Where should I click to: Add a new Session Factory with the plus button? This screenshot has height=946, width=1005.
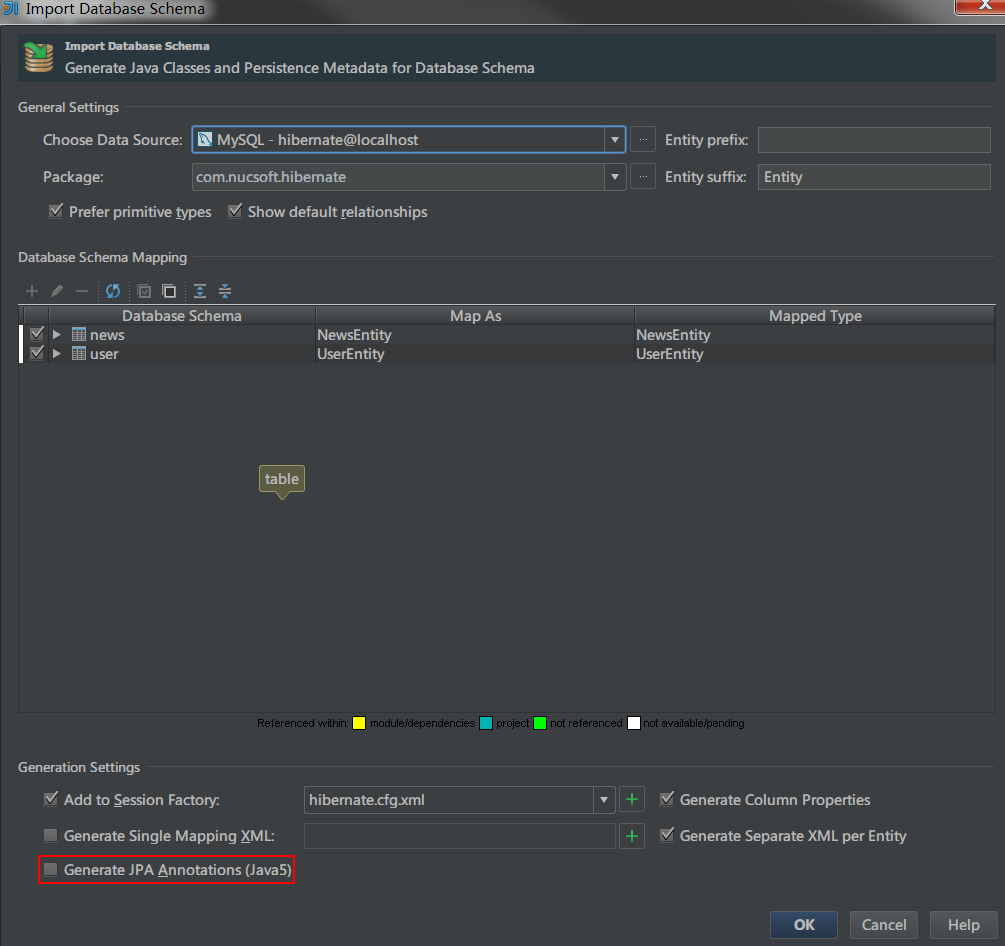pos(632,799)
